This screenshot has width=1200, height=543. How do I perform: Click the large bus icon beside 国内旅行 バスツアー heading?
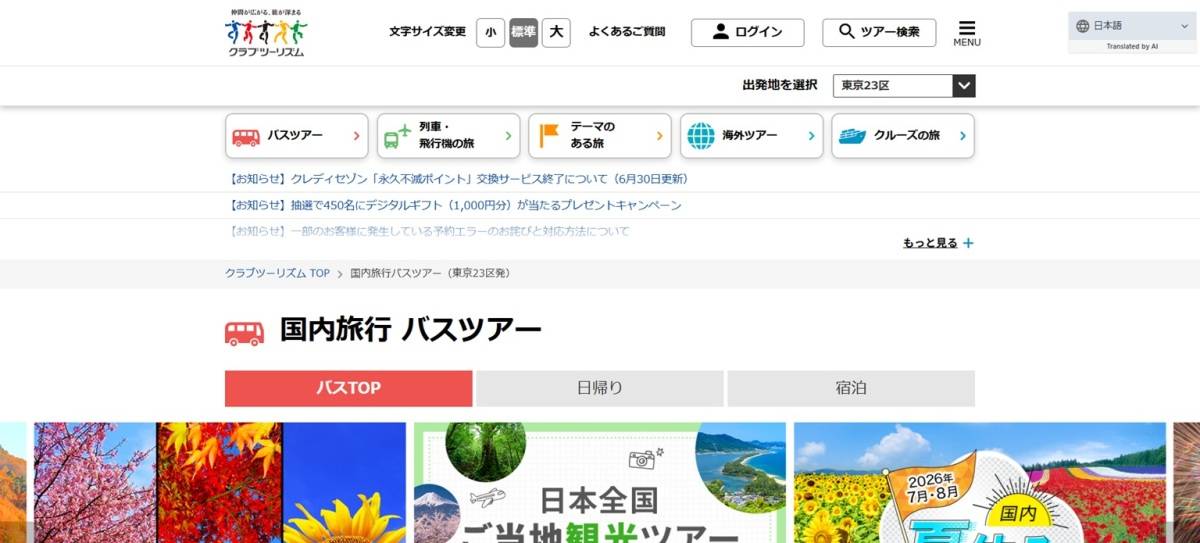[x=245, y=333]
